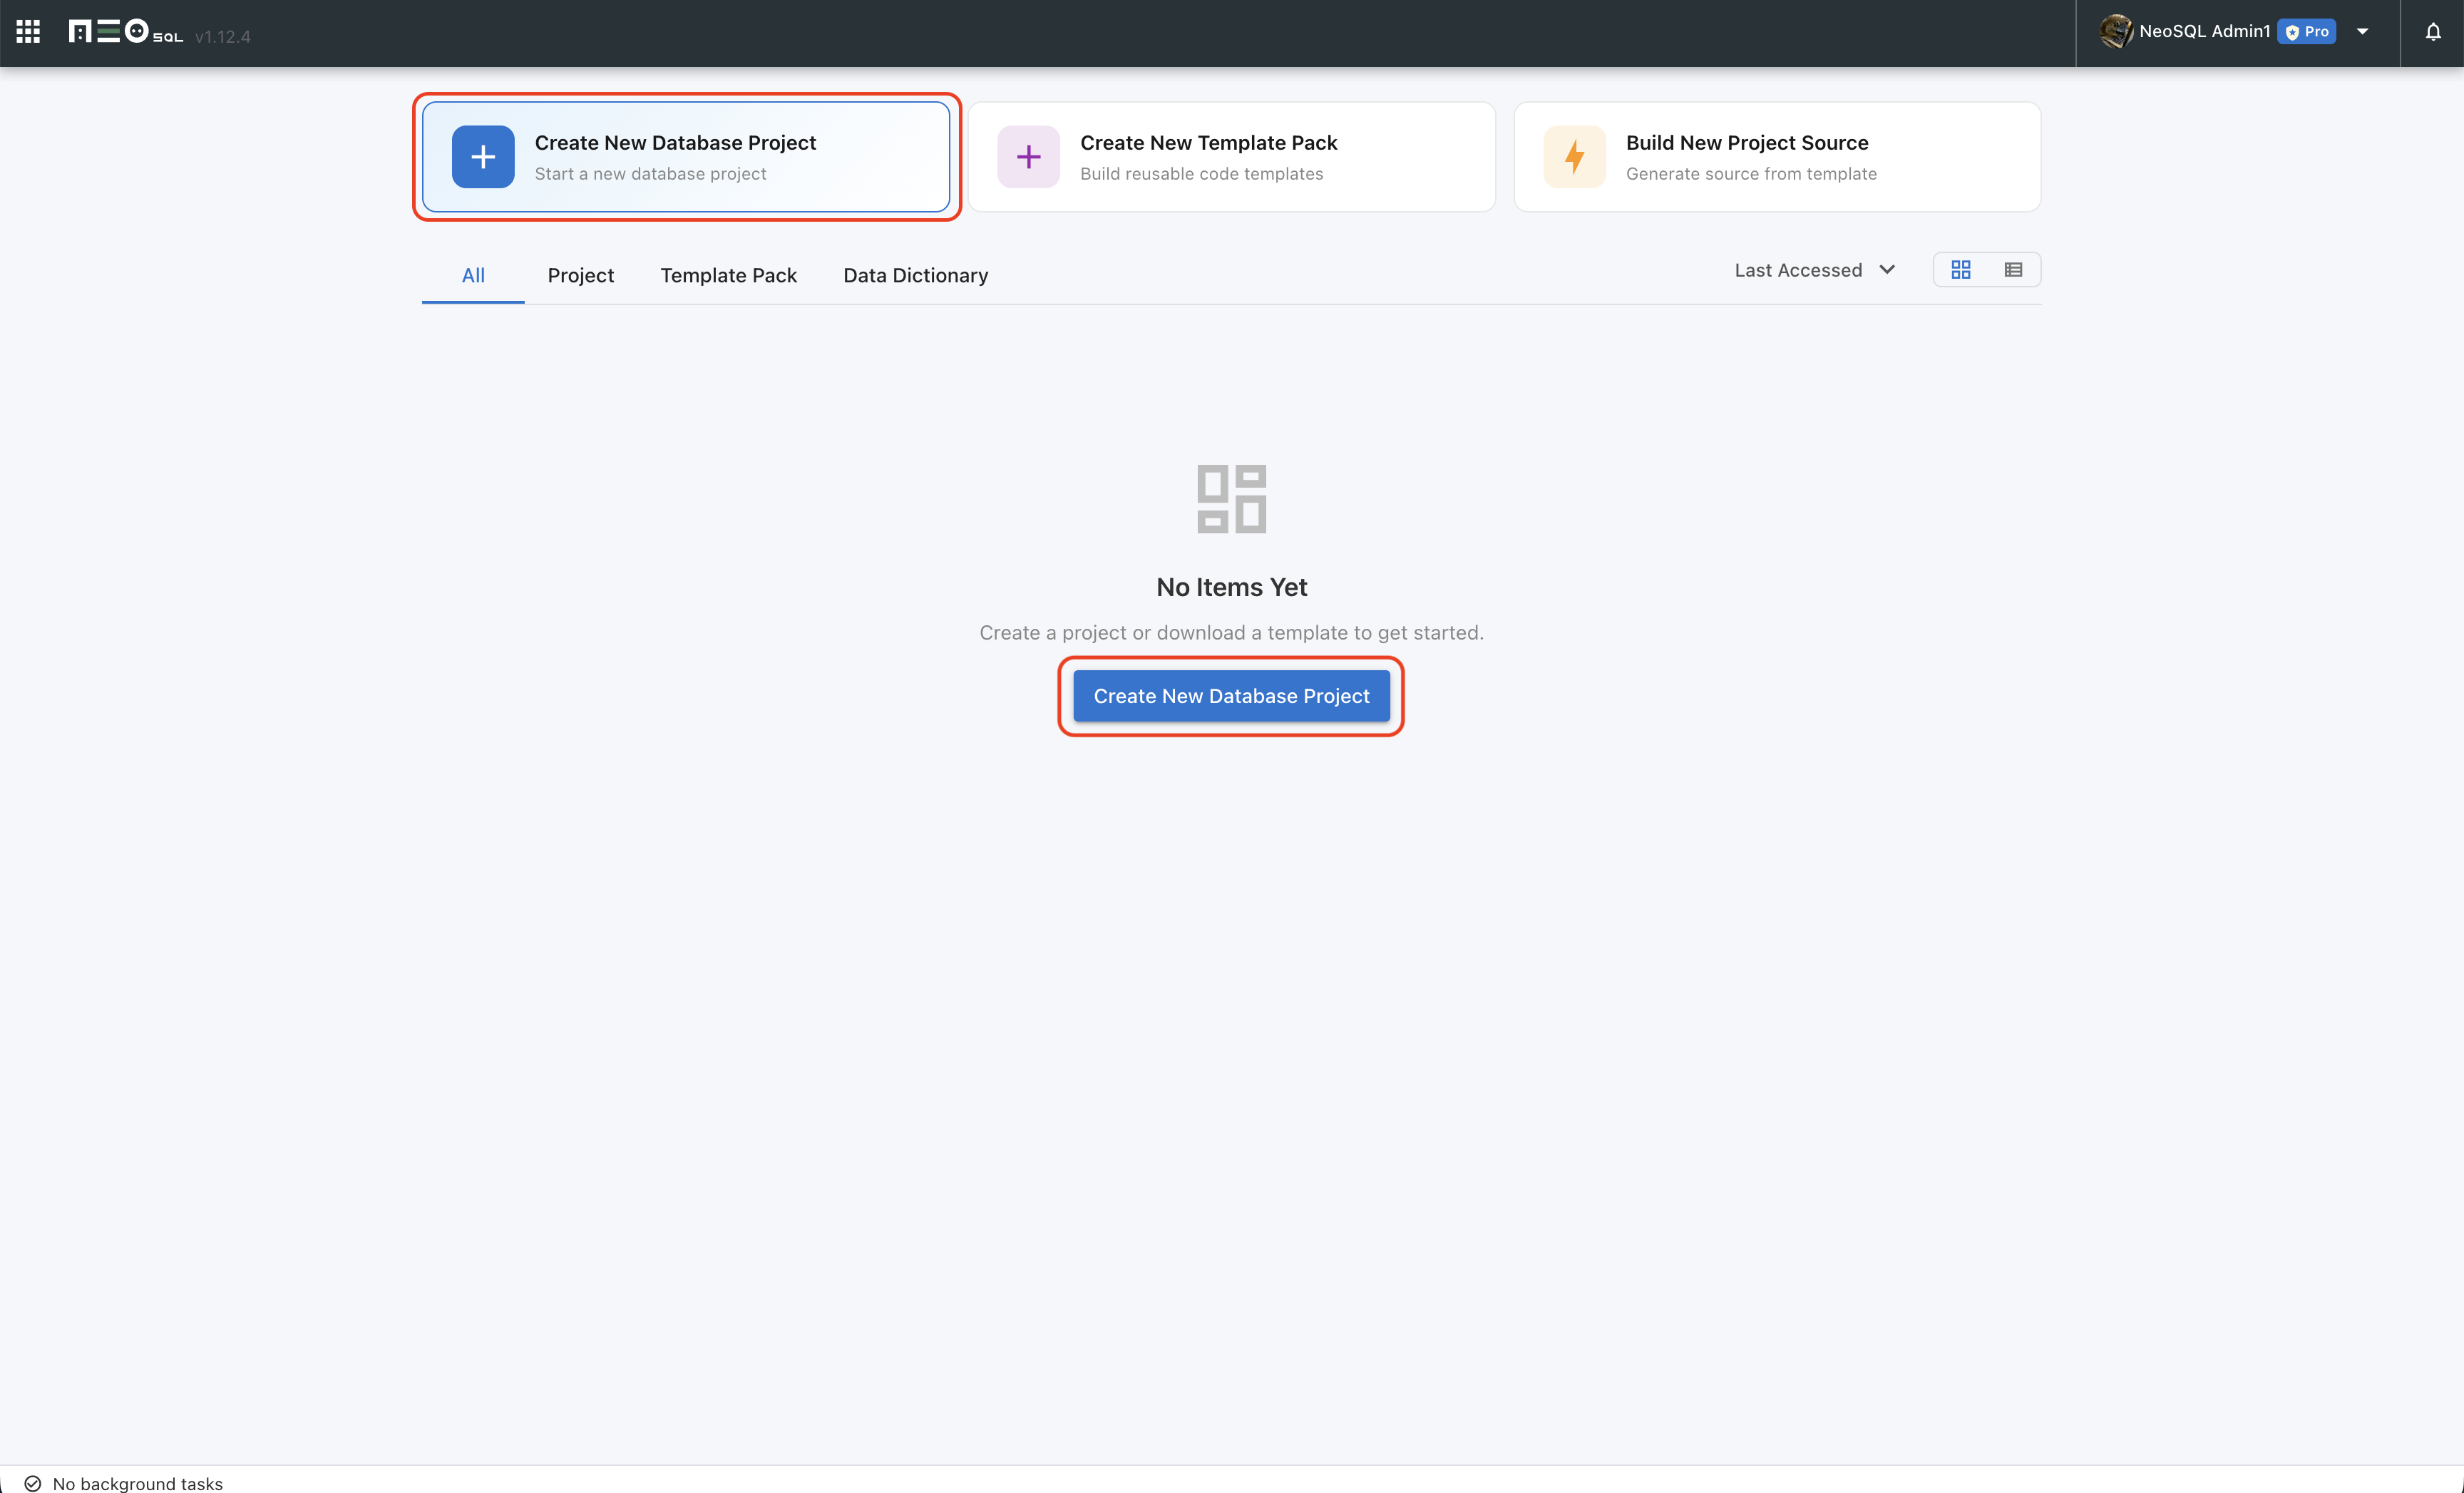Switch to the Data Dictionary tab
The height and width of the screenshot is (1493, 2464).
coord(915,275)
